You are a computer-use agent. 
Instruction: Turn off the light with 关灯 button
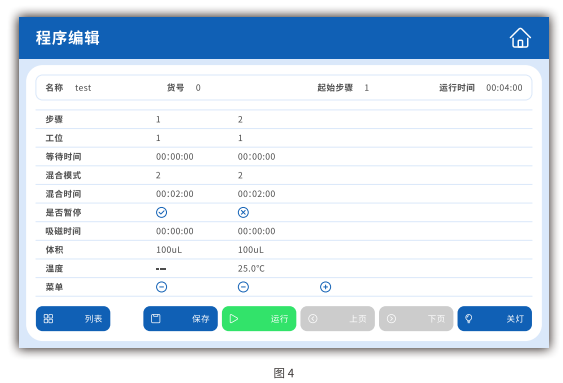click(x=494, y=318)
